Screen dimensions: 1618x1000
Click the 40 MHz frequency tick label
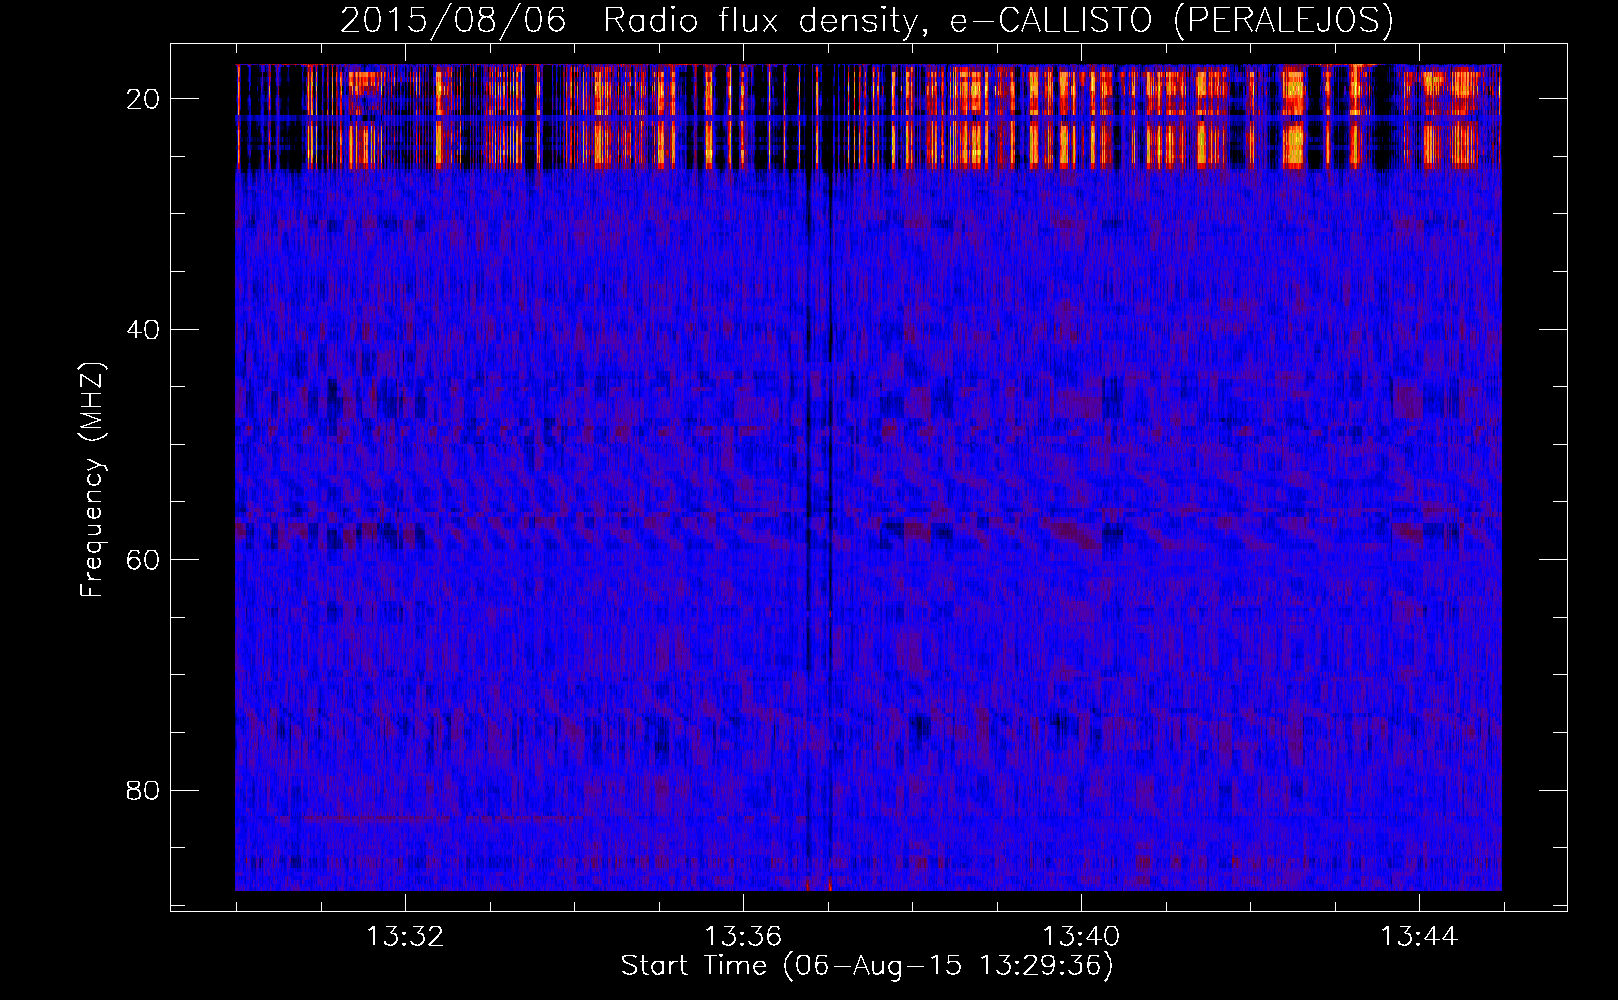click(143, 330)
